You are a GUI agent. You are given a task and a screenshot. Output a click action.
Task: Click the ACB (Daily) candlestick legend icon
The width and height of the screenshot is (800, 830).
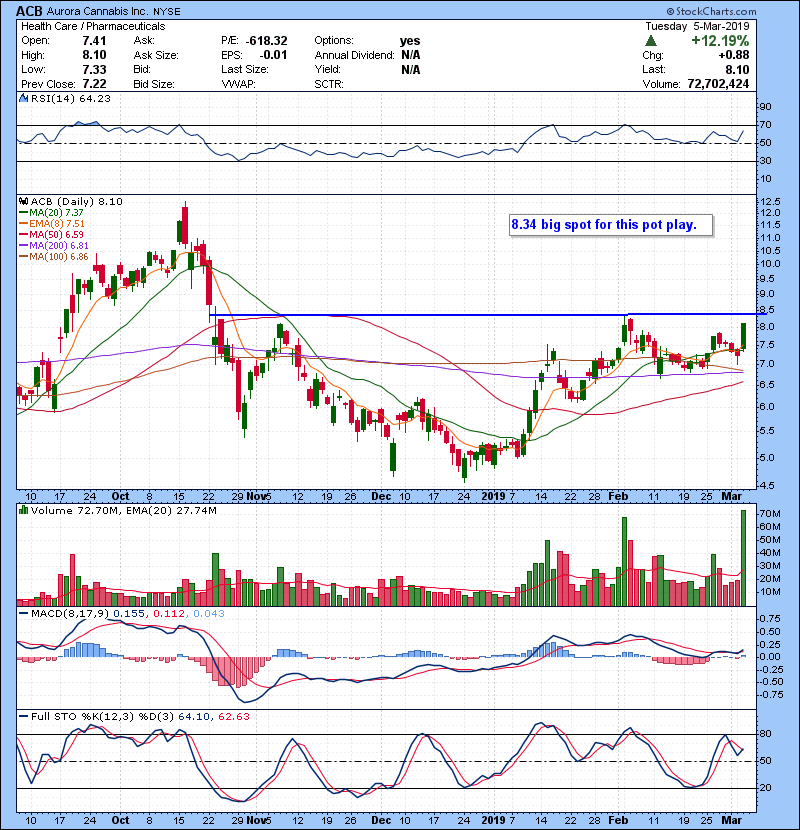pyautogui.click(x=21, y=201)
